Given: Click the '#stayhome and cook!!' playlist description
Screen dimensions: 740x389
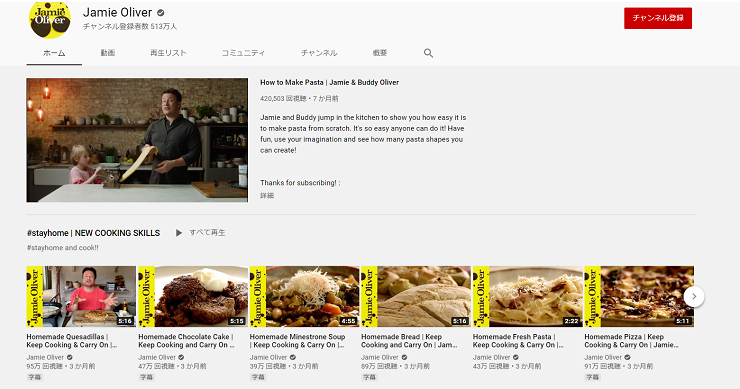Looking at the screenshot, I should coord(63,248).
